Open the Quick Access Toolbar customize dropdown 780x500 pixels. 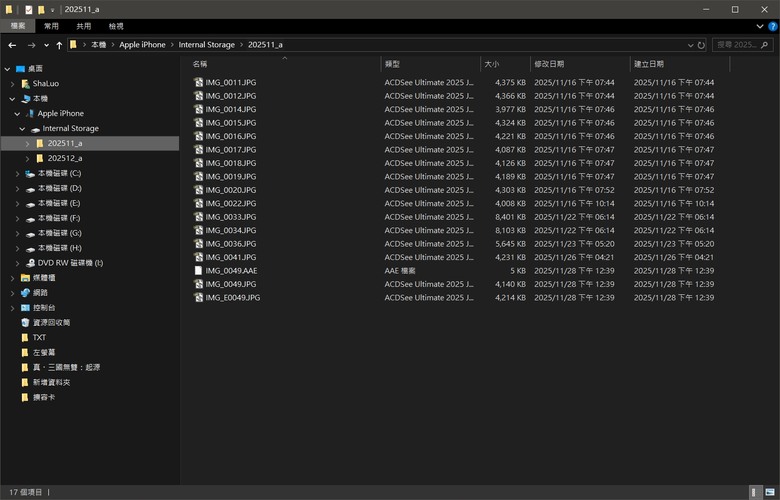(x=52, y=10)
